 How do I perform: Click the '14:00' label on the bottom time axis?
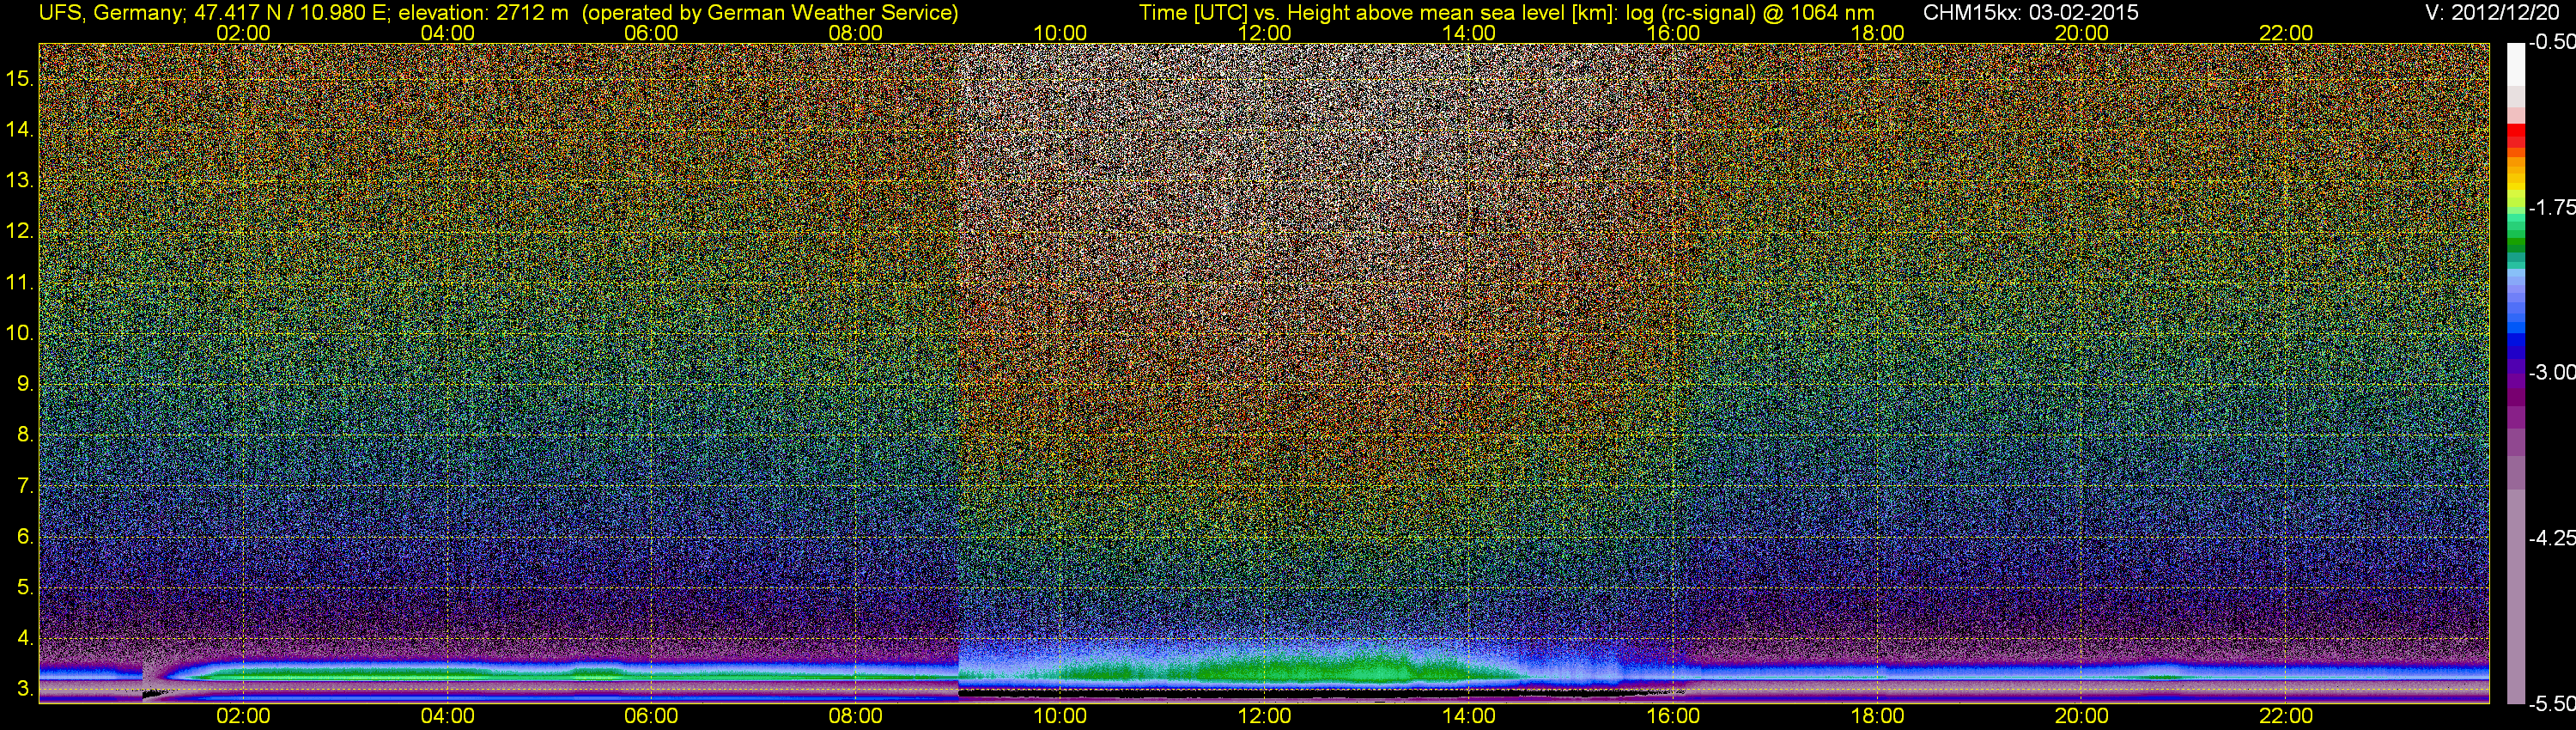tap(1469, 716)
